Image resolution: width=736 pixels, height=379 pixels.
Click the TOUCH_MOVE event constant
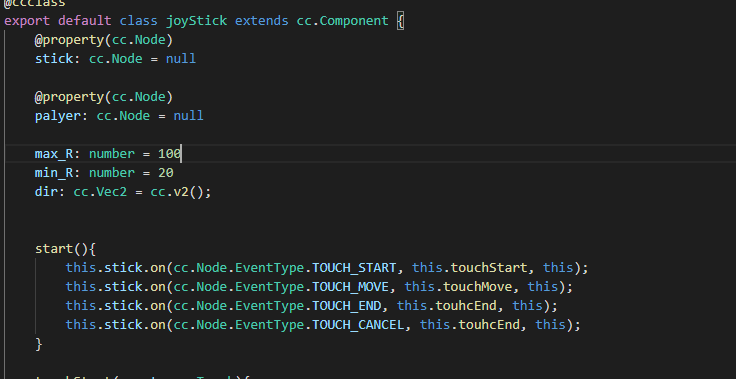(350, 286)
